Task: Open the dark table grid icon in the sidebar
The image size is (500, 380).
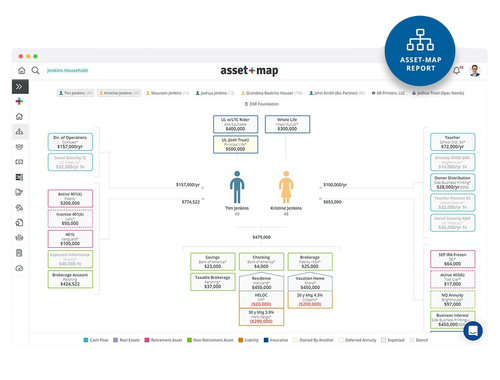Action: click(19, 177)
